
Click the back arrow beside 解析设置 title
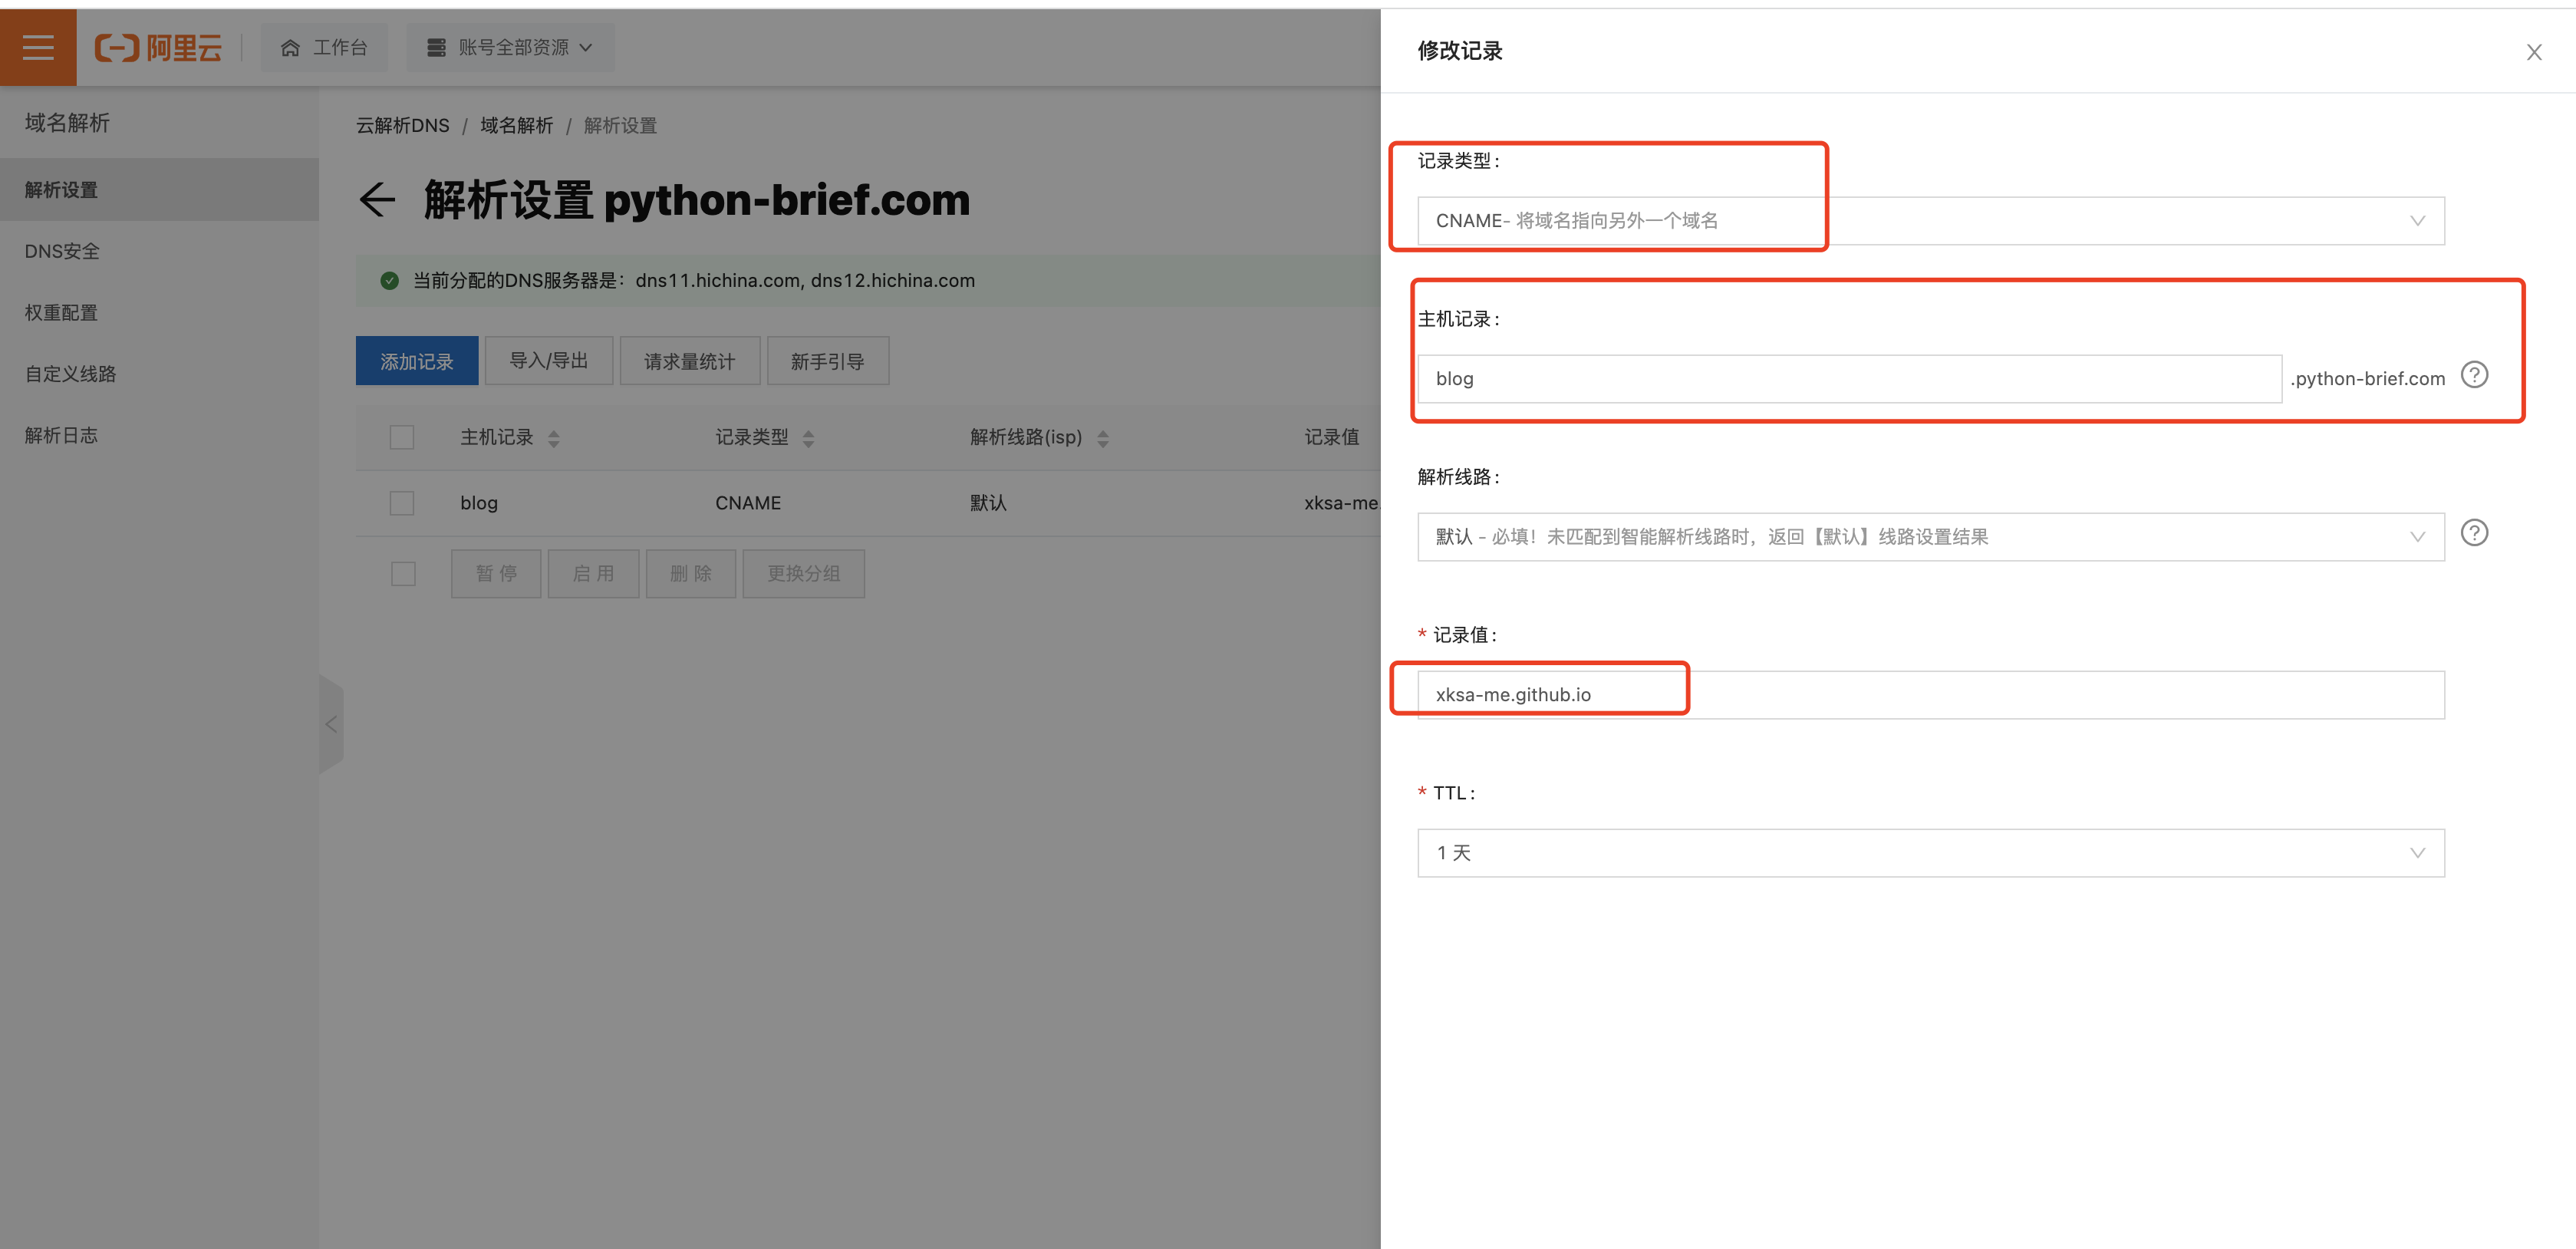pyautogui.click(x=377, y=200)
